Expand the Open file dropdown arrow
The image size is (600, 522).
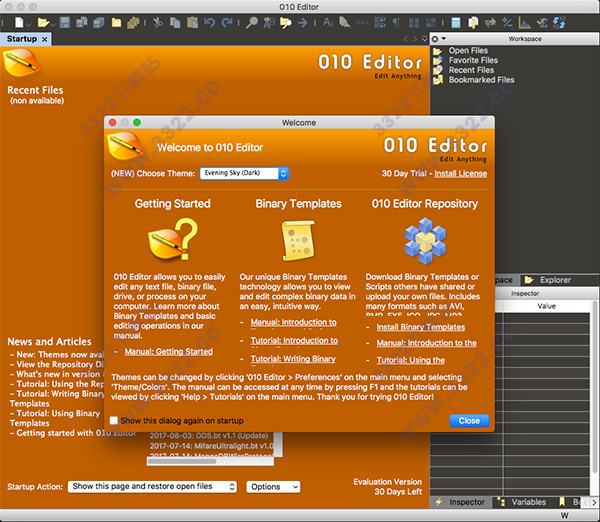[x=53, y=24]
